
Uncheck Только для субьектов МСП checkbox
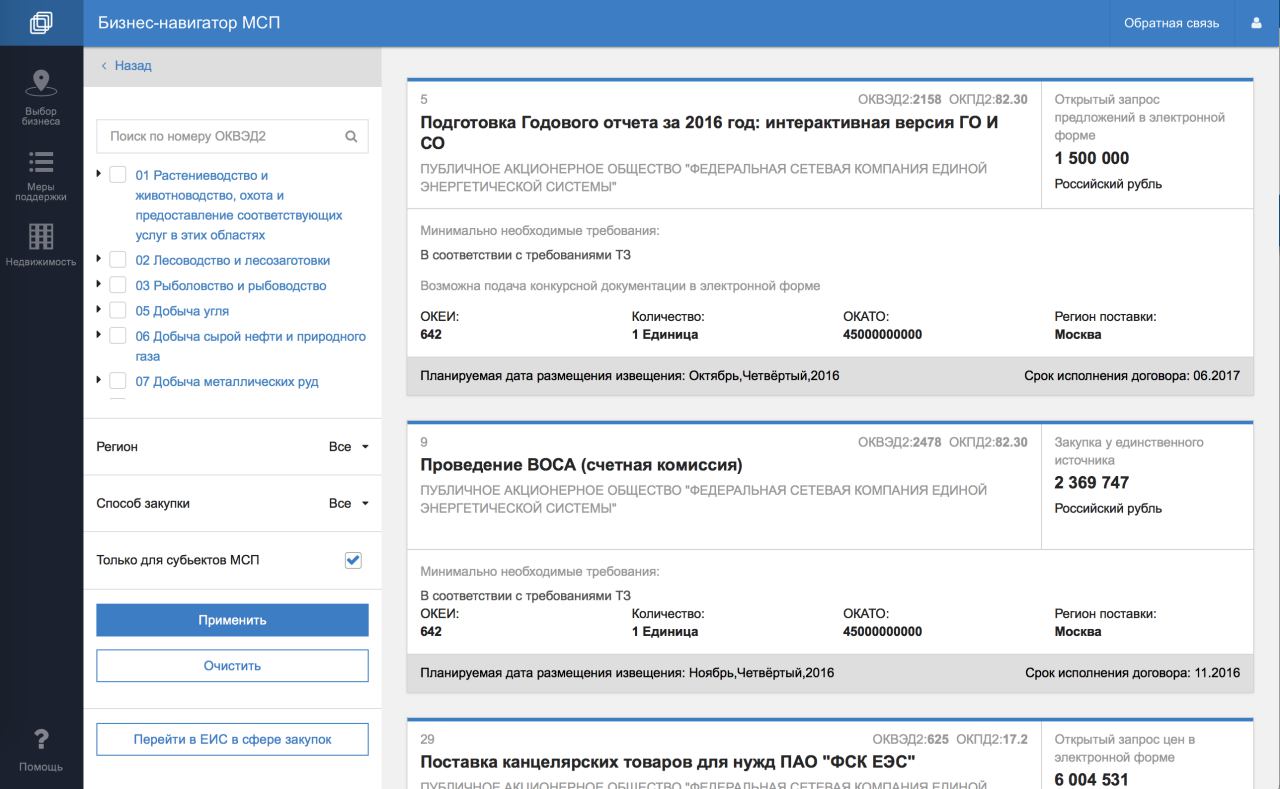352,560
